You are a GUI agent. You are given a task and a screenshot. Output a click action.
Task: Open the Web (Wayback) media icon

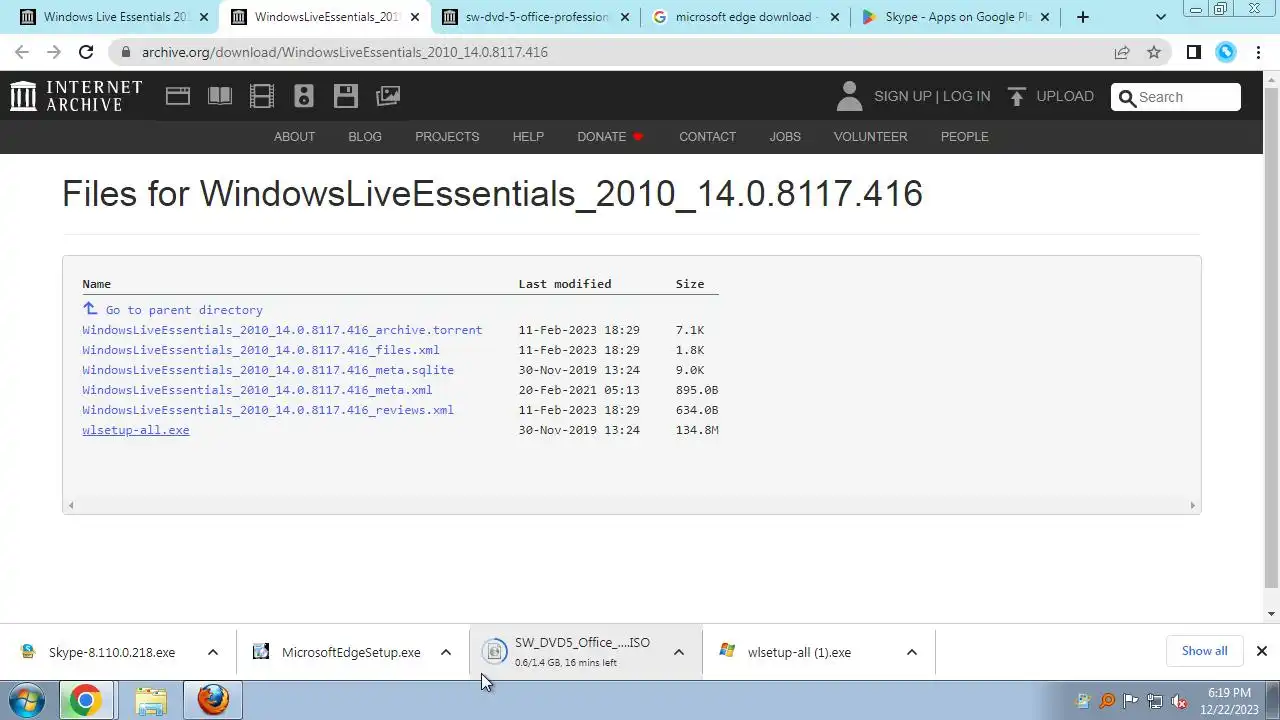point(178,96)
